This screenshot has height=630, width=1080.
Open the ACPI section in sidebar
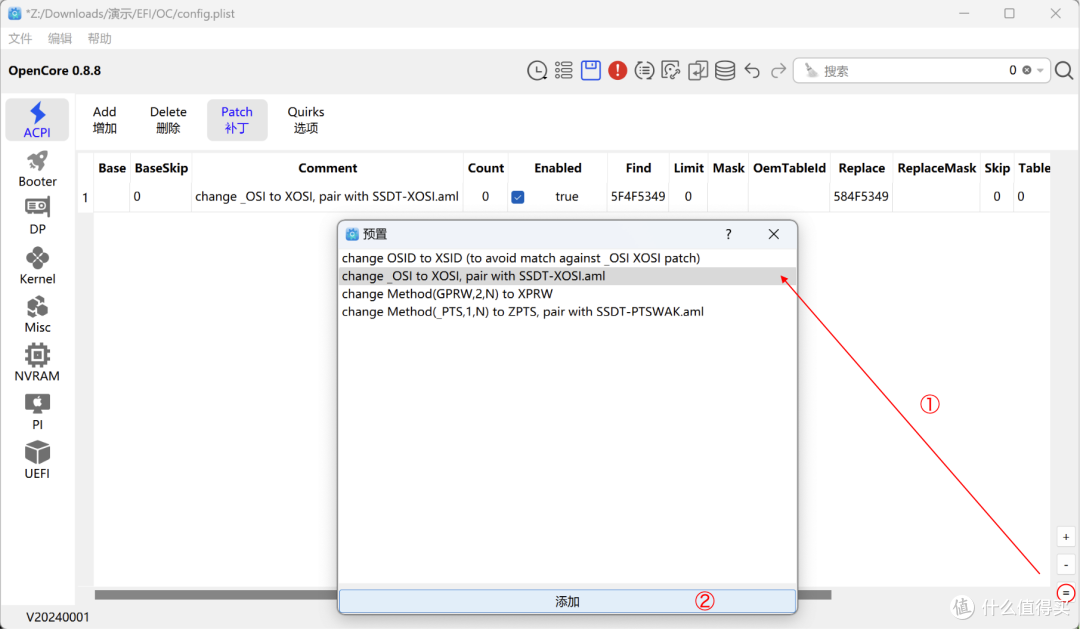(37, 120)
